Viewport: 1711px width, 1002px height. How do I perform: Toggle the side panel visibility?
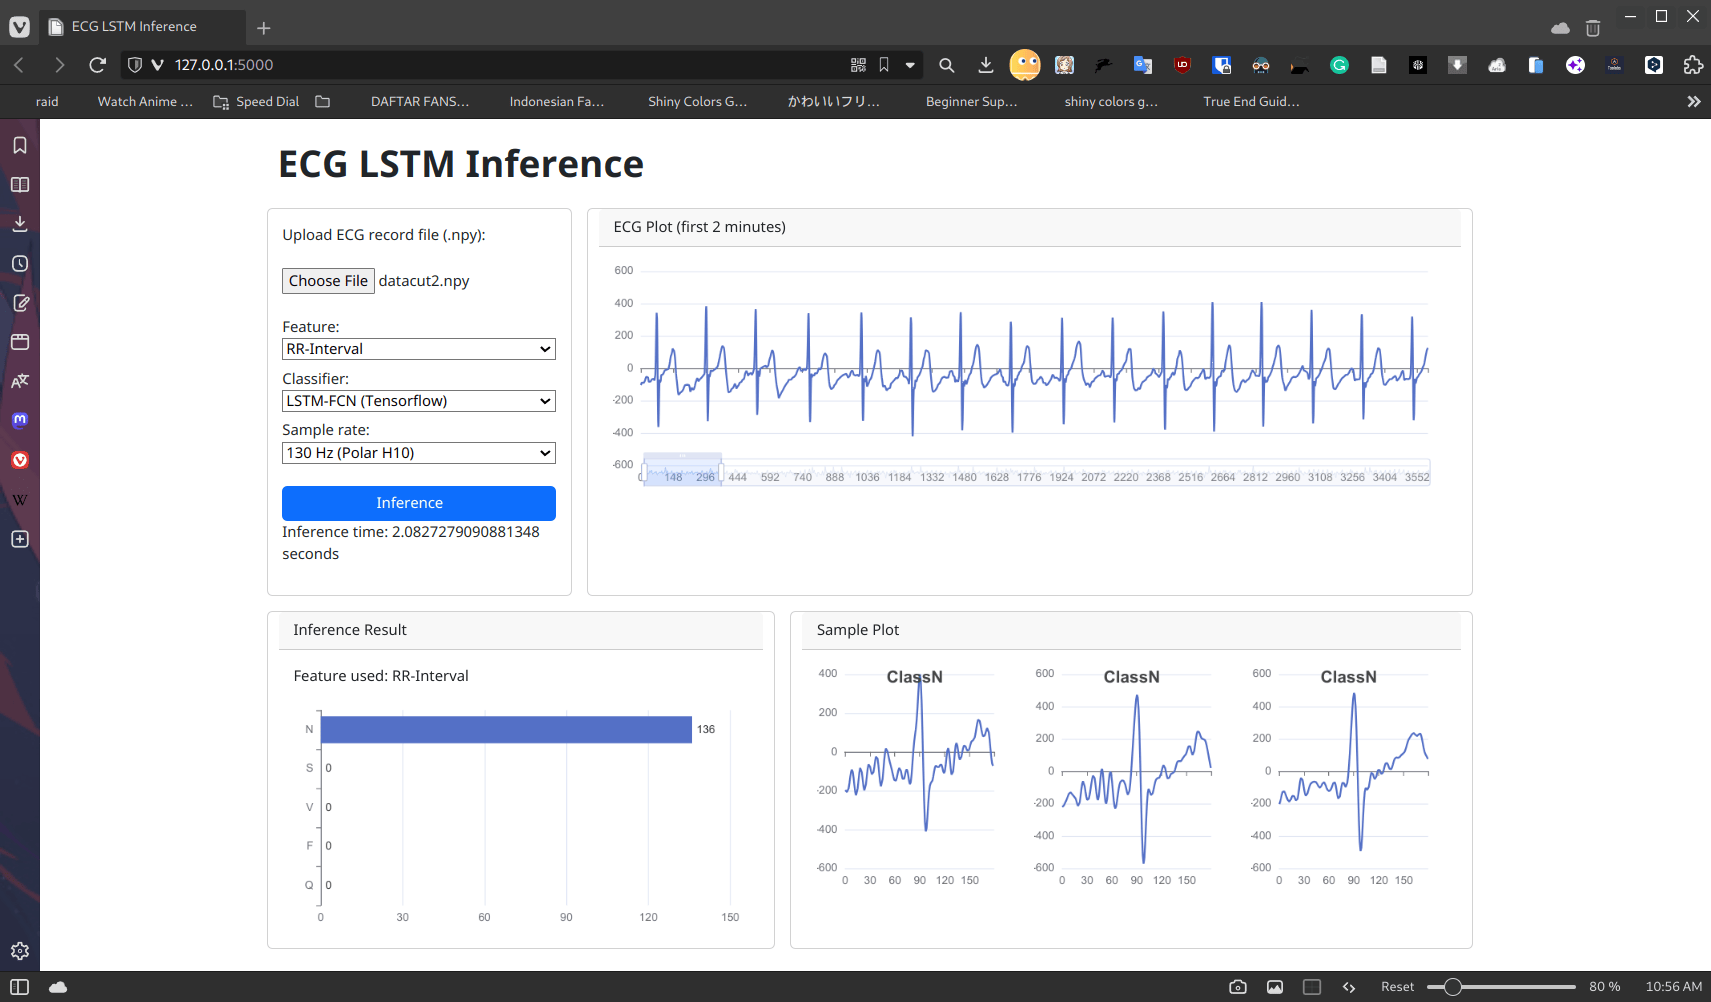click(19, 987)
